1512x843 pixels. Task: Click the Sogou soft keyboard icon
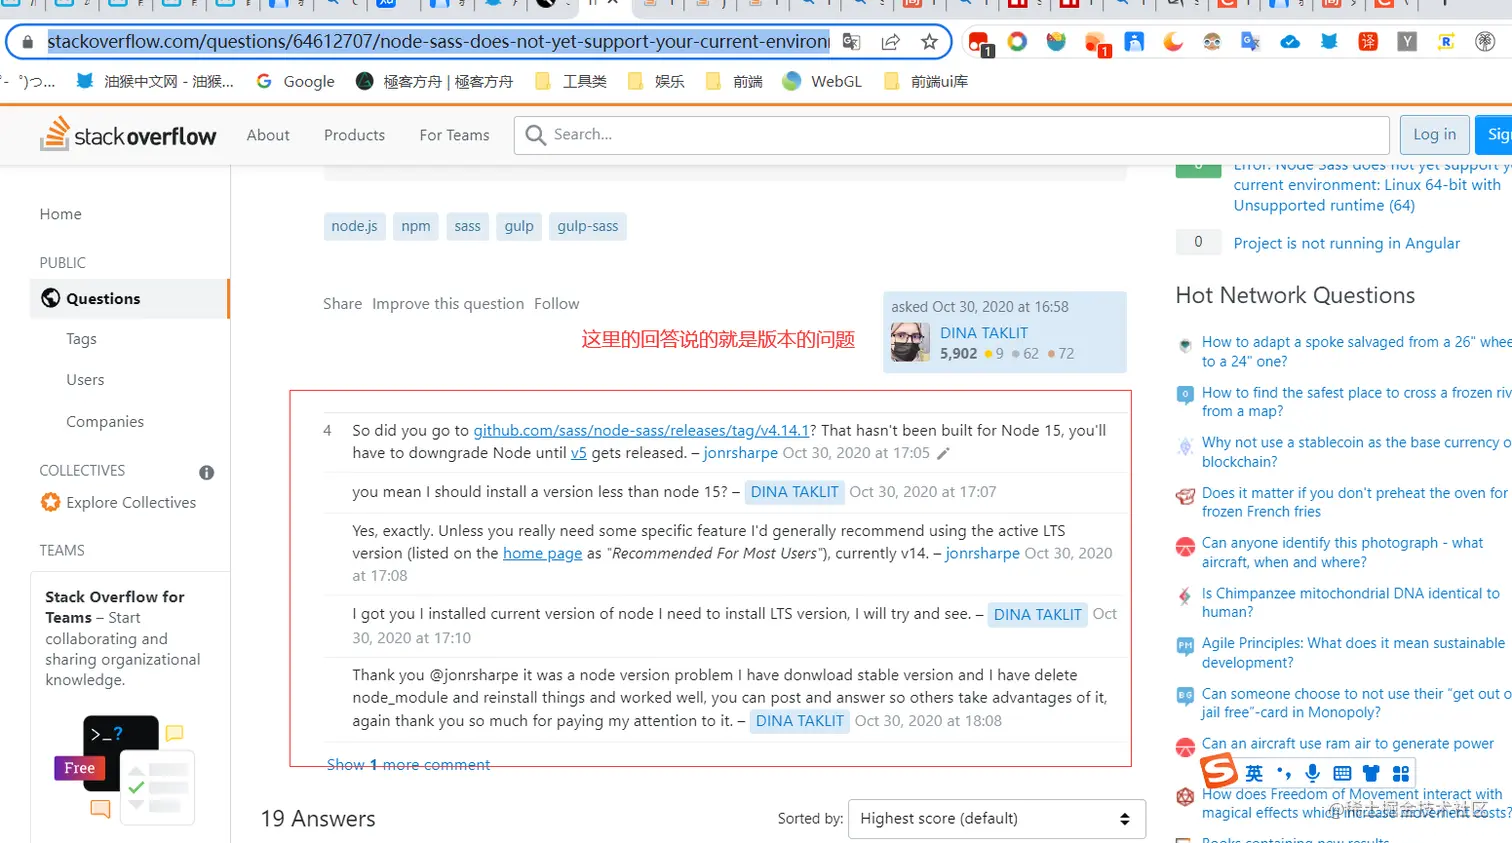[1342, 773]
